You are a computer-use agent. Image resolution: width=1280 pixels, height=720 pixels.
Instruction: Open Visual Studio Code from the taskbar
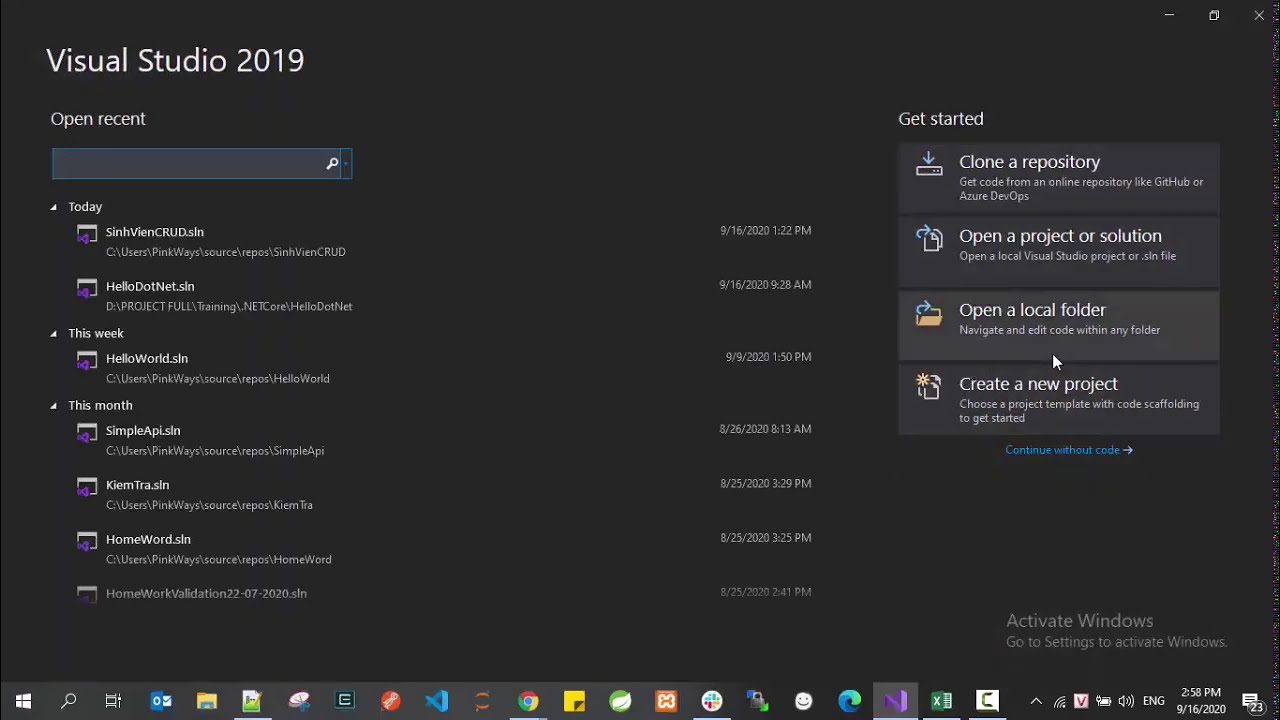(x=437, y=701)
